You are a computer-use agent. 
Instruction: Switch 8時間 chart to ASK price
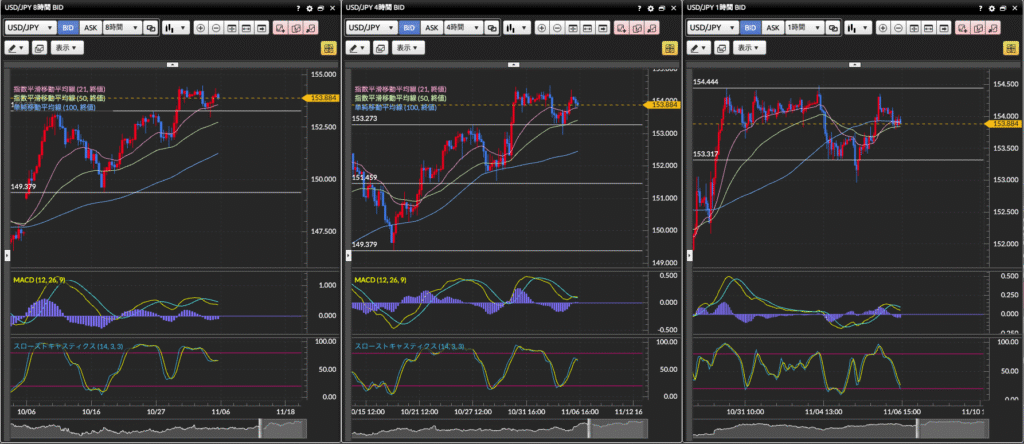point(89,28)
